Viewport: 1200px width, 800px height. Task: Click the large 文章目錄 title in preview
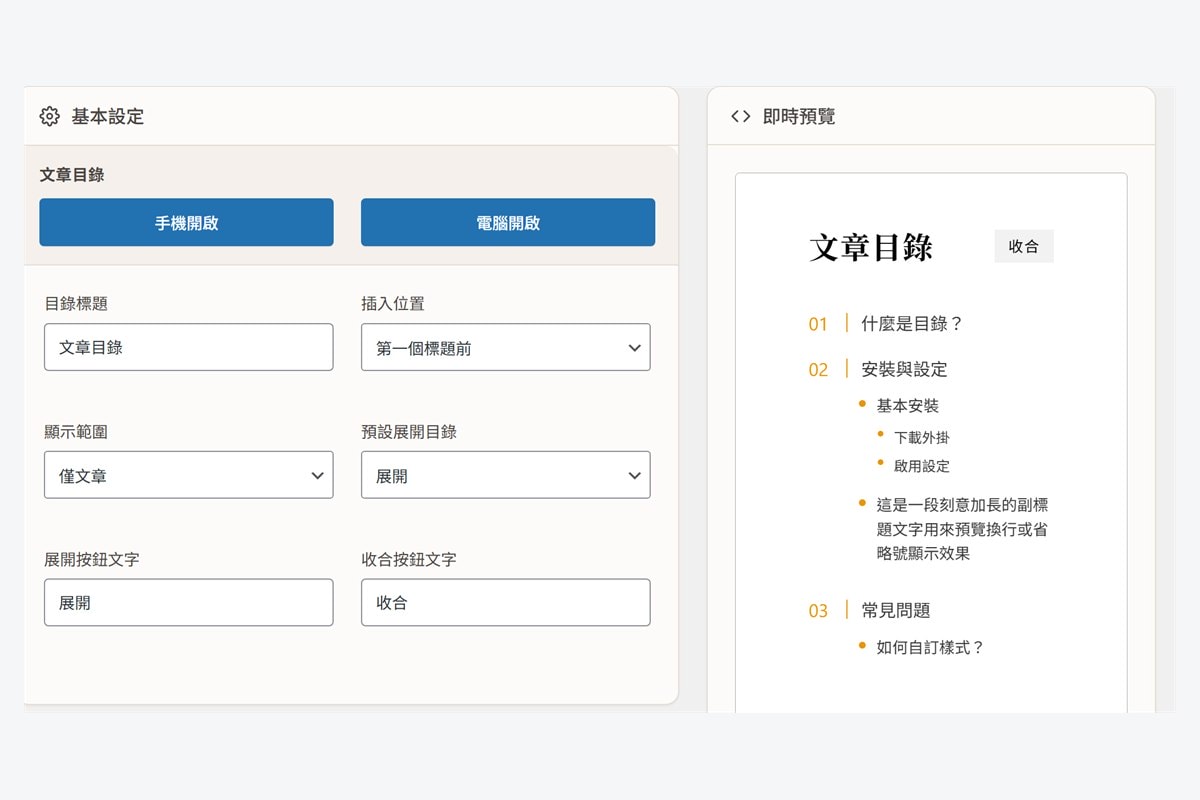[871, 247]
